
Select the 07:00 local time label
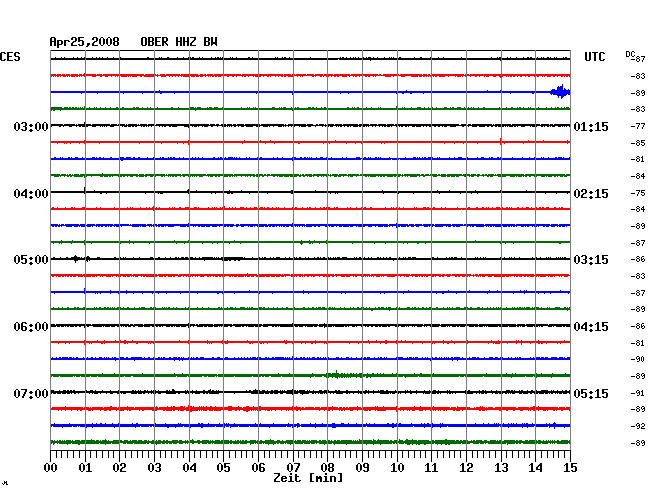[31, 393]
